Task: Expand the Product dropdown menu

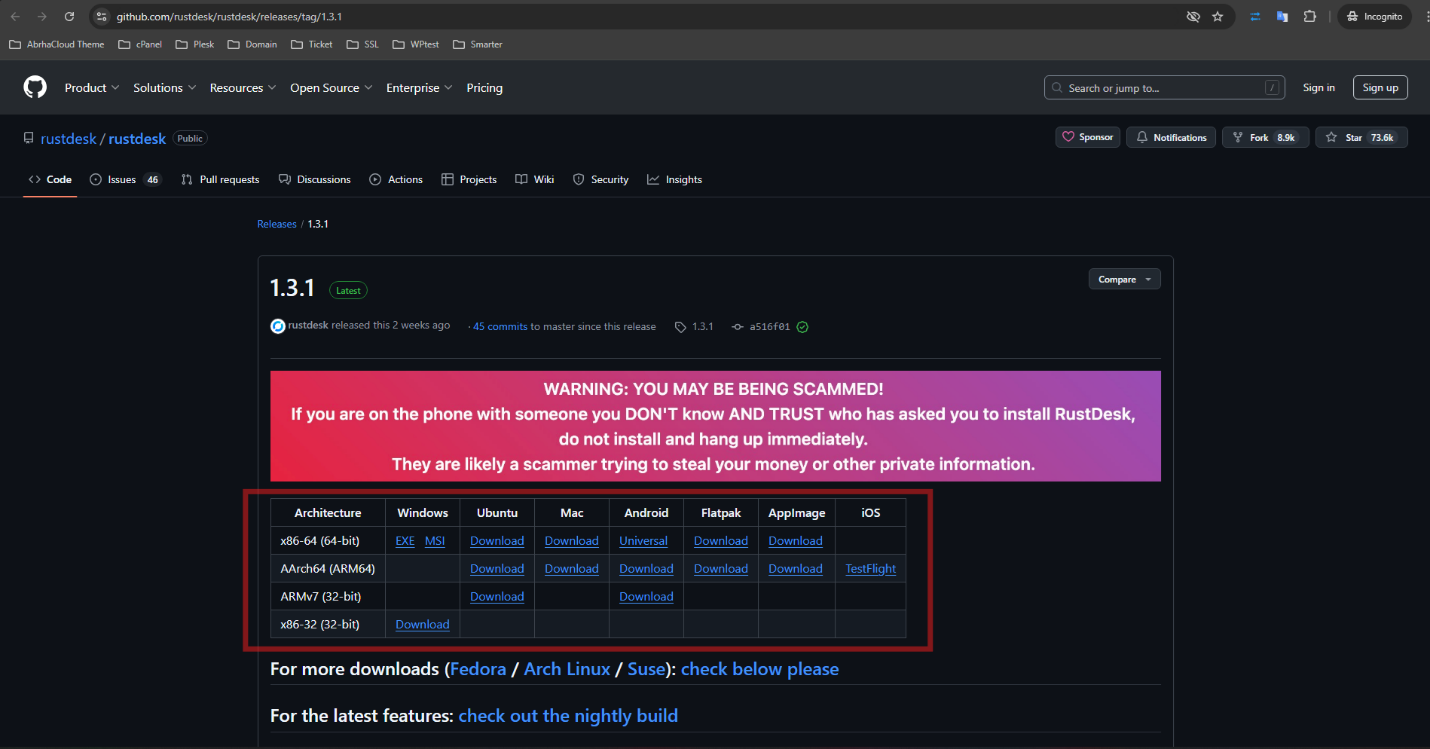Action: [x=92, y=88]
